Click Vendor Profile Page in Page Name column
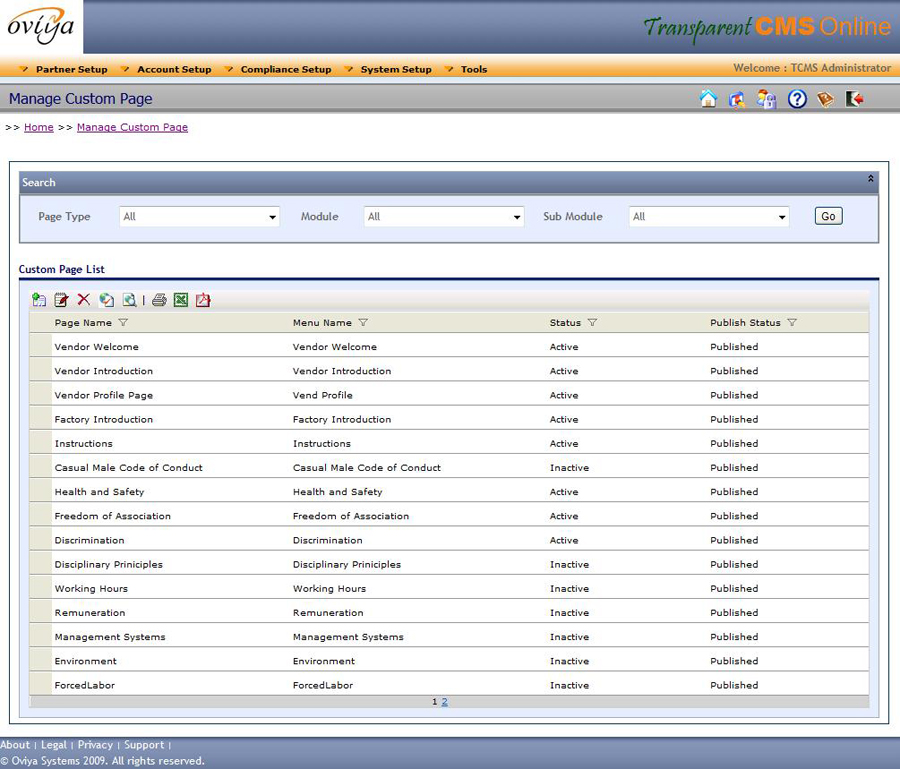900x769 pixels. (x=104, y=395)
